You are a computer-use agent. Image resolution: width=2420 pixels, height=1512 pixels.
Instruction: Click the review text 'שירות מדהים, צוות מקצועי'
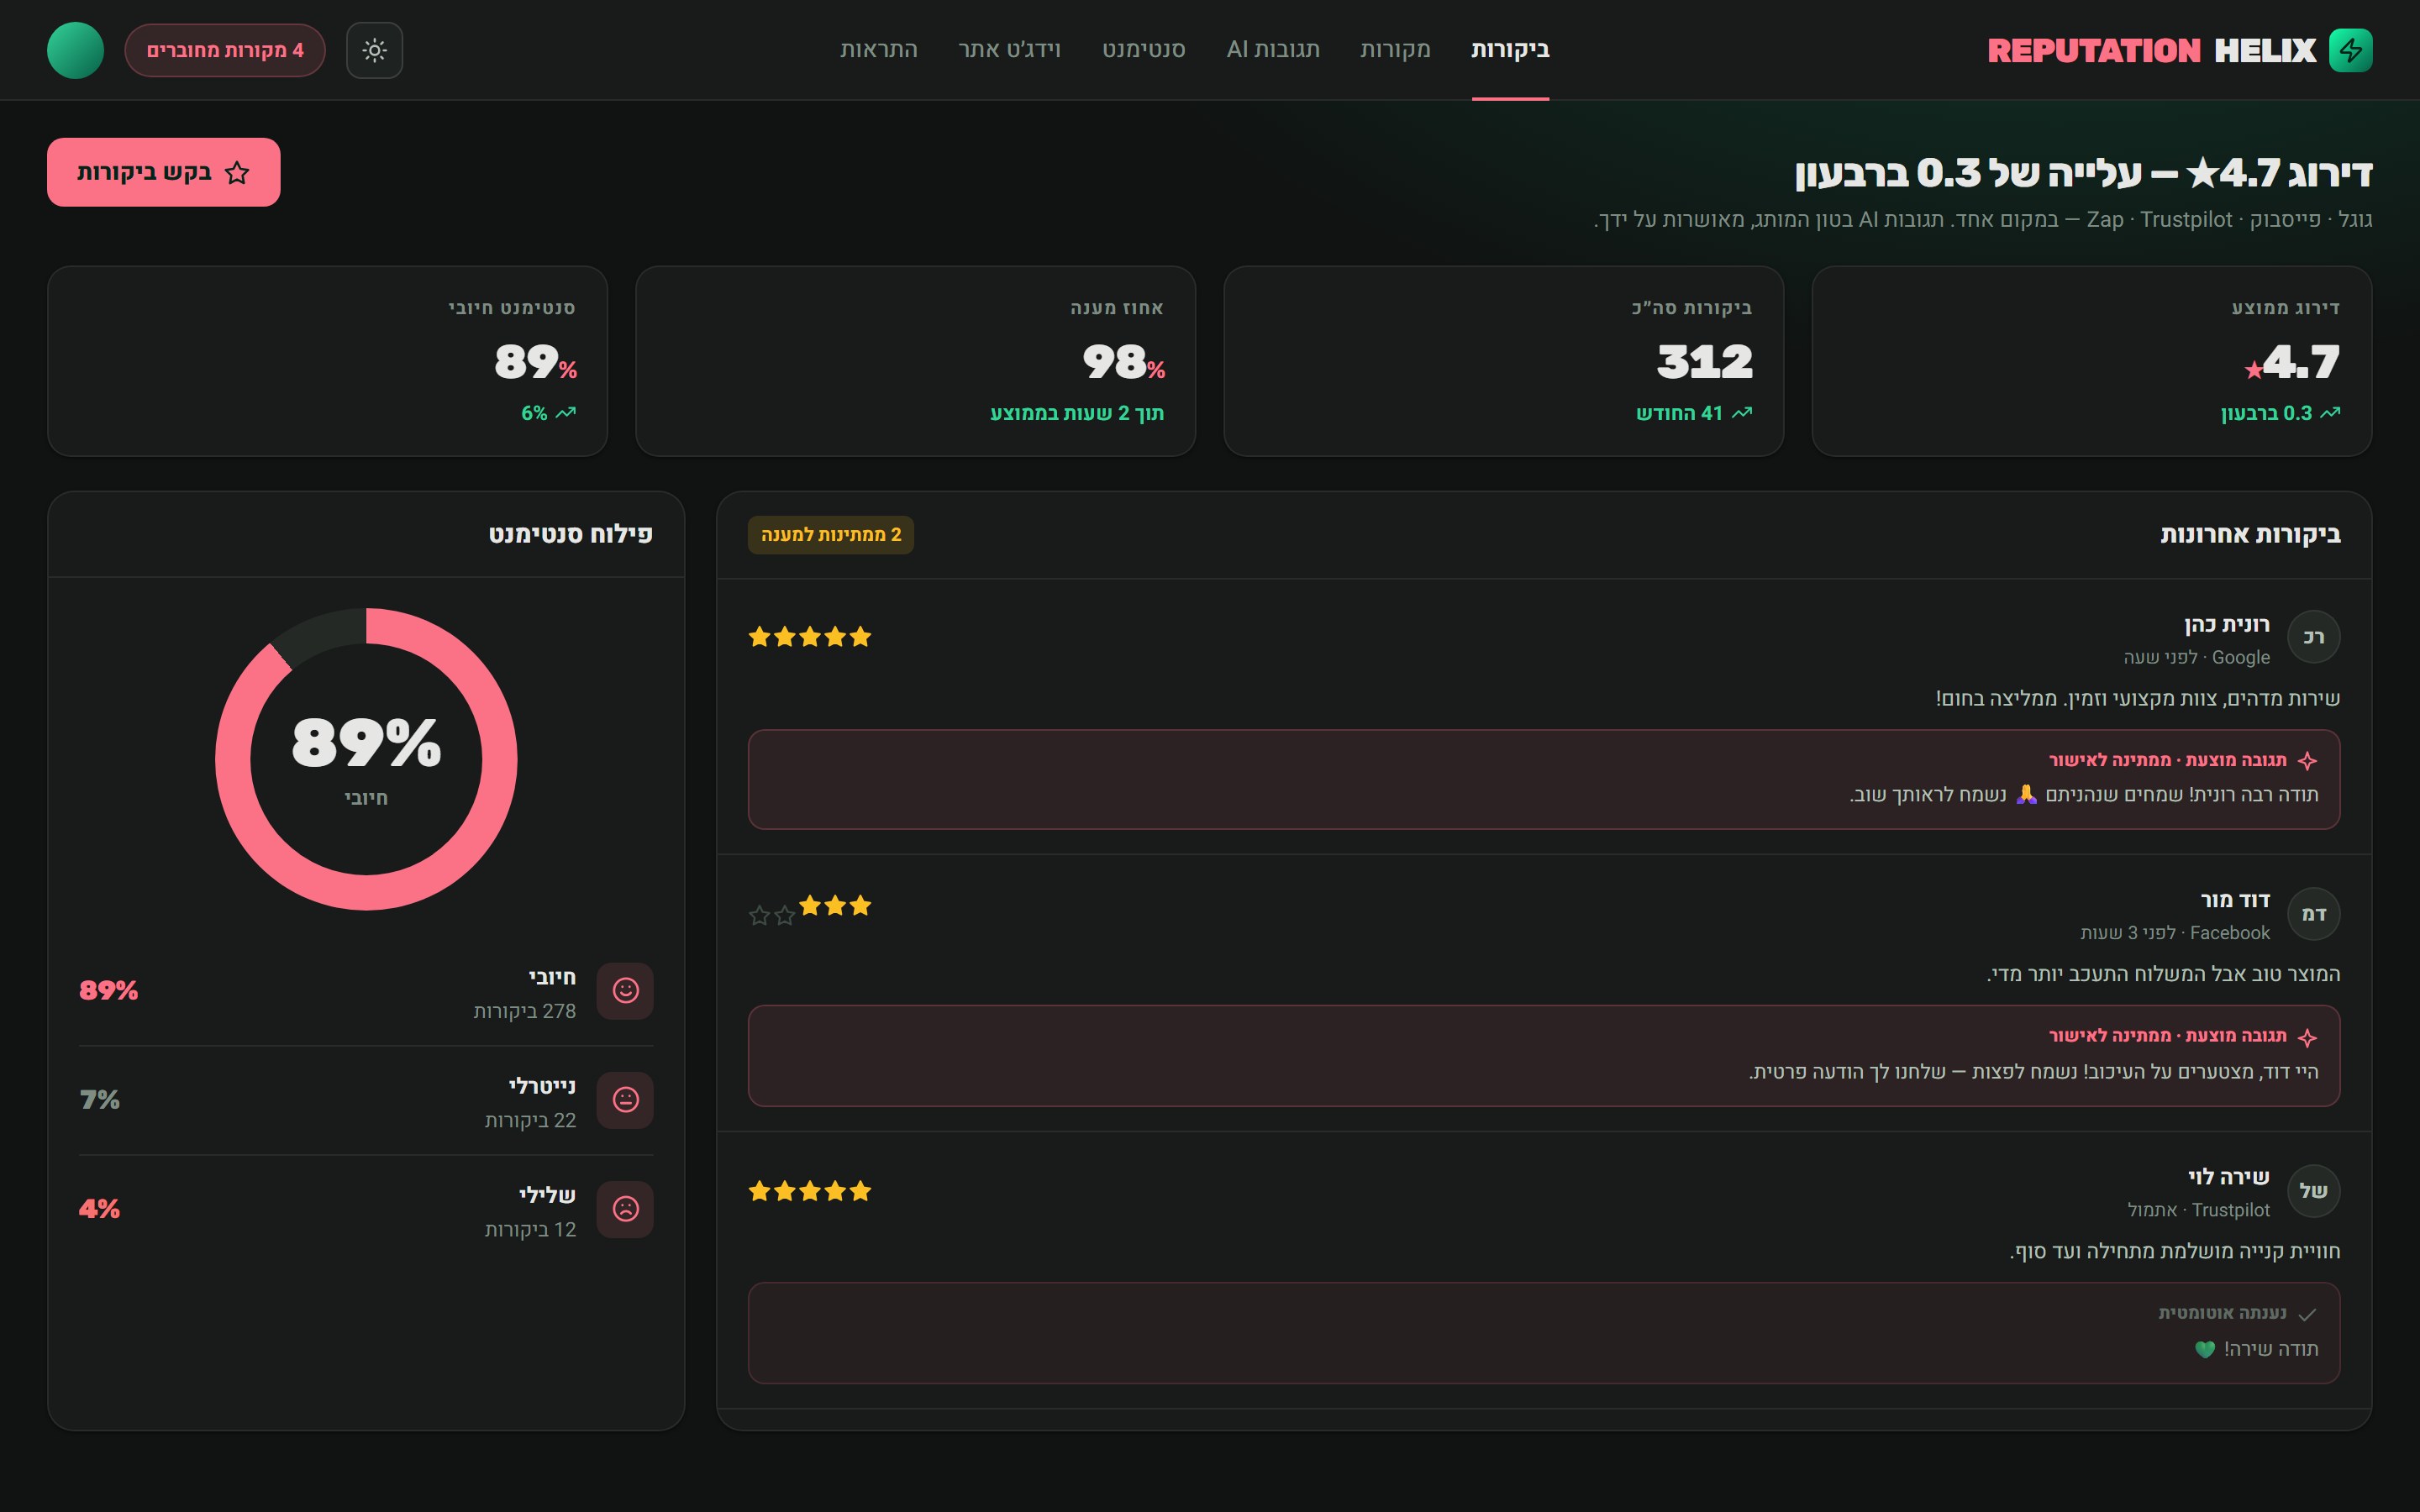[x=2137, y=698]
